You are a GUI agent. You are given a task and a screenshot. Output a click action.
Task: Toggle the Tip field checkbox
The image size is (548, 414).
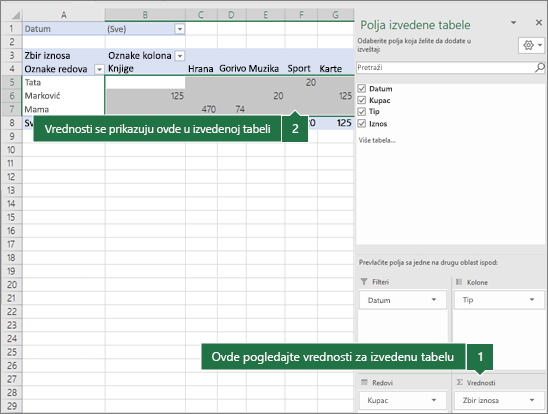[x=362, y=111]
